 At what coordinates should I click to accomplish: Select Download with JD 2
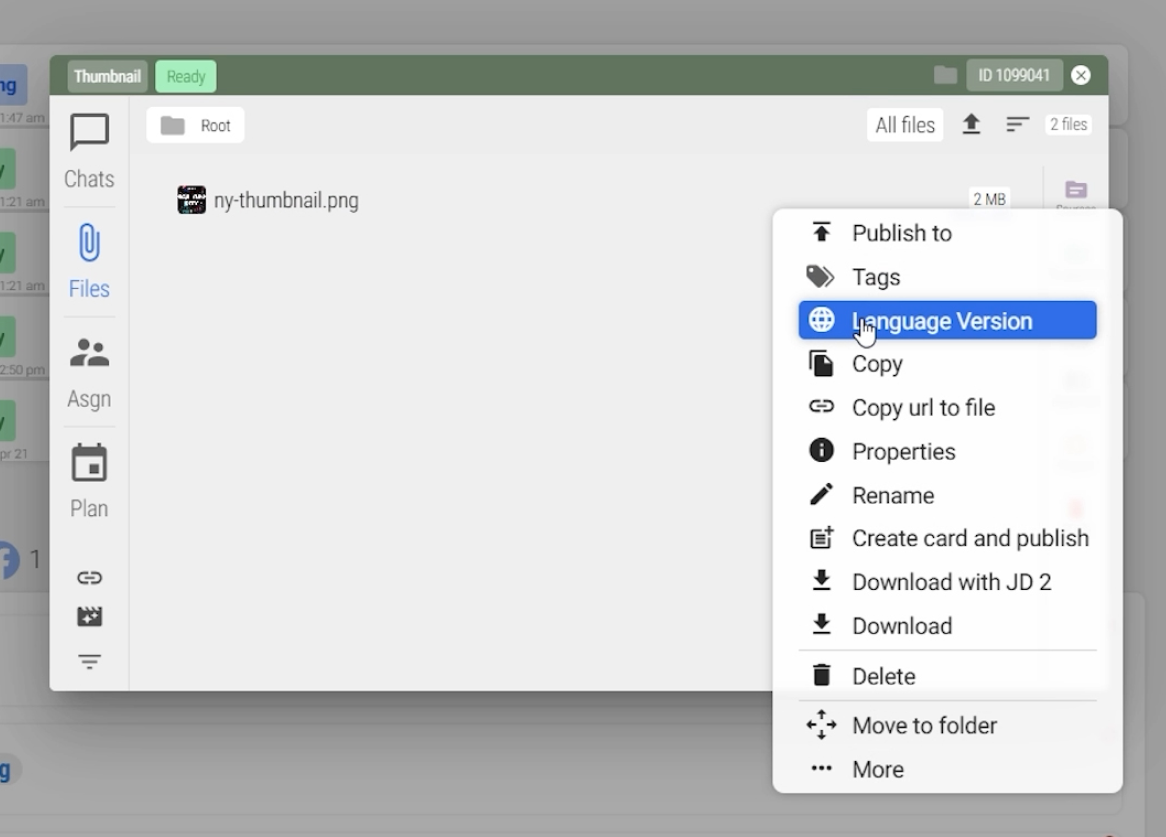[x=950, y=582]
